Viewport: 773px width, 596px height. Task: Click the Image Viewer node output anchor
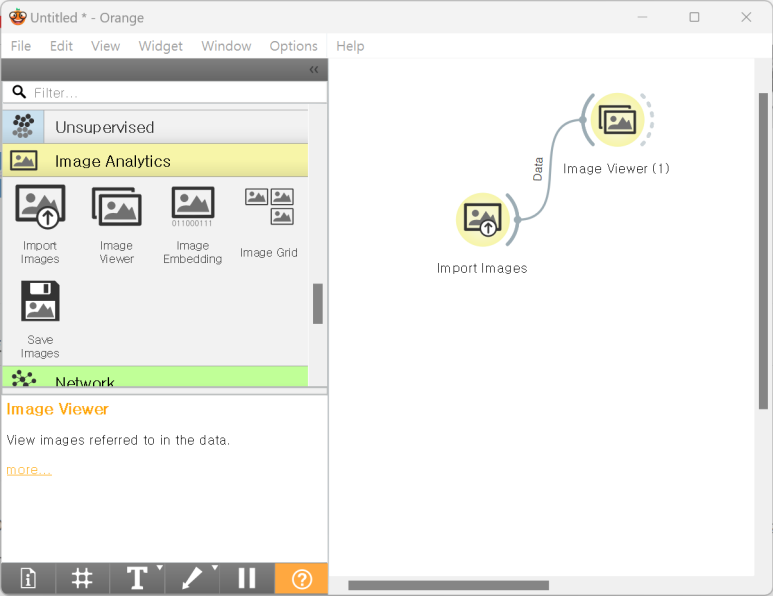point(649,120)
